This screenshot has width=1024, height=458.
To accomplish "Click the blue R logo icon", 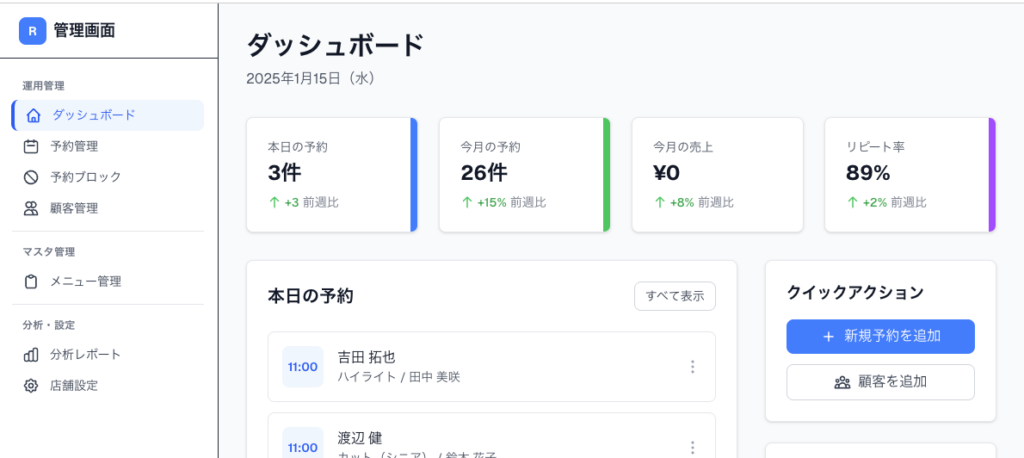I will [x=33, y=31].
